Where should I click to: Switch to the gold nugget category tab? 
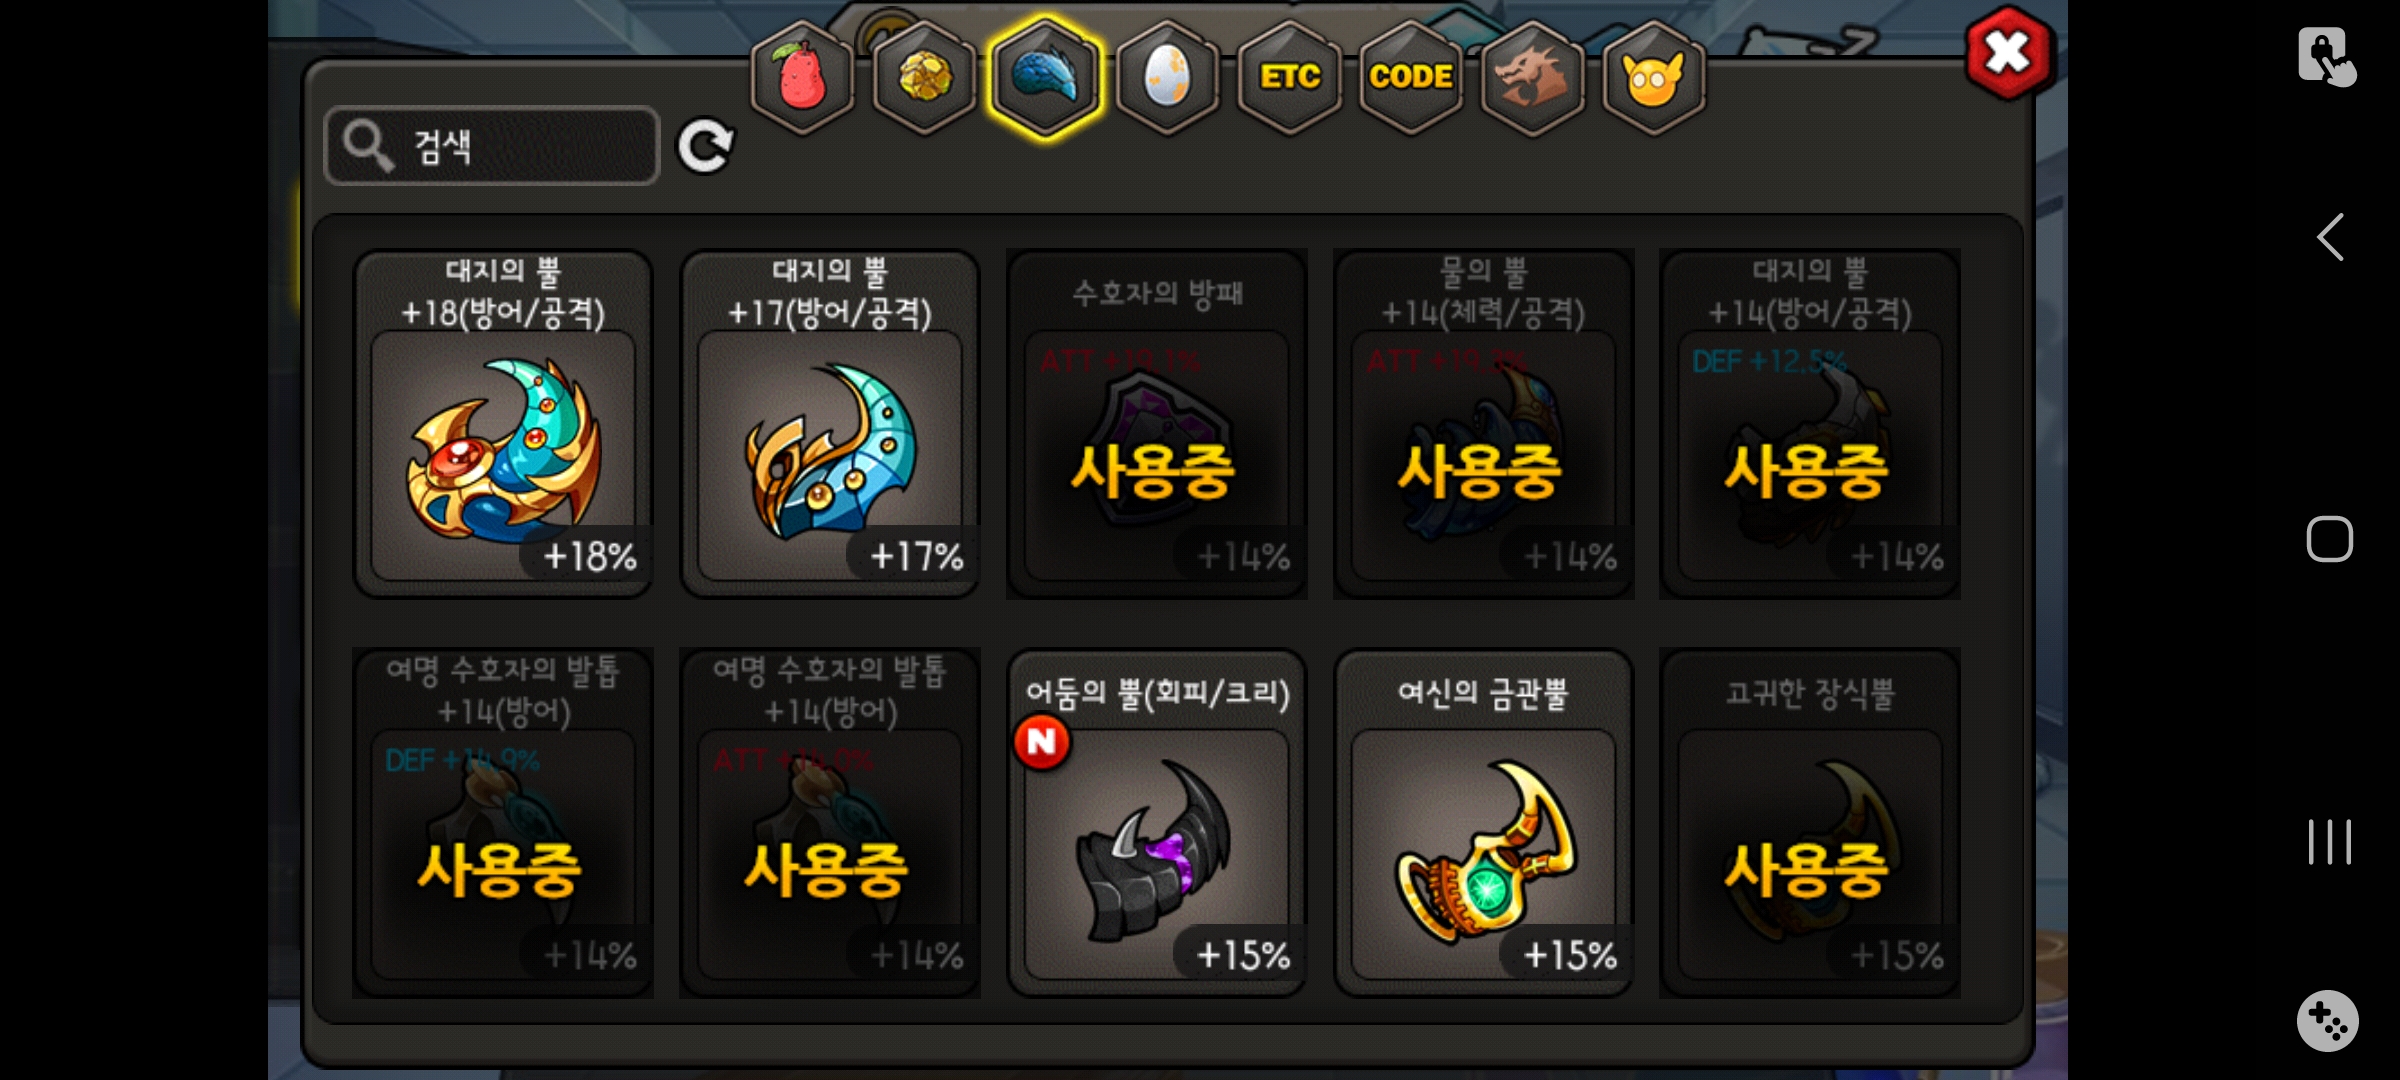point(924,77)
